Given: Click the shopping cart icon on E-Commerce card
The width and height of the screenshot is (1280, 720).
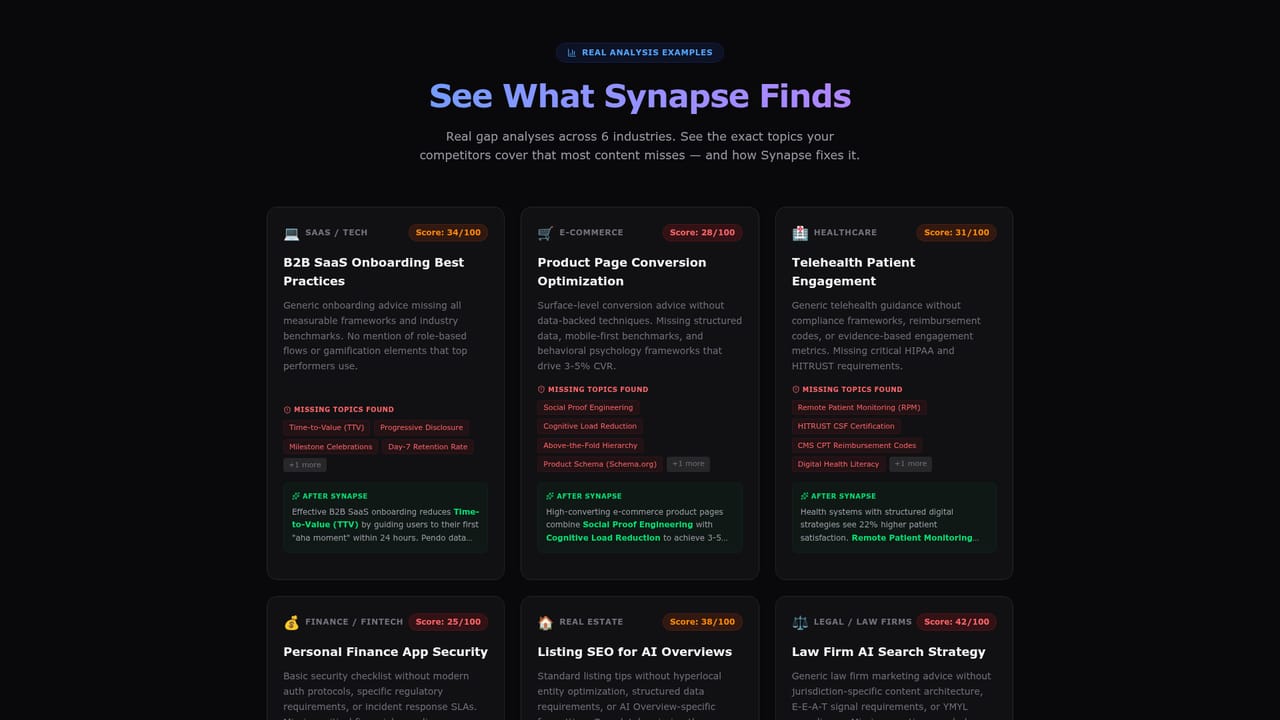Looking at the screenshot, I should pos(545,233).
